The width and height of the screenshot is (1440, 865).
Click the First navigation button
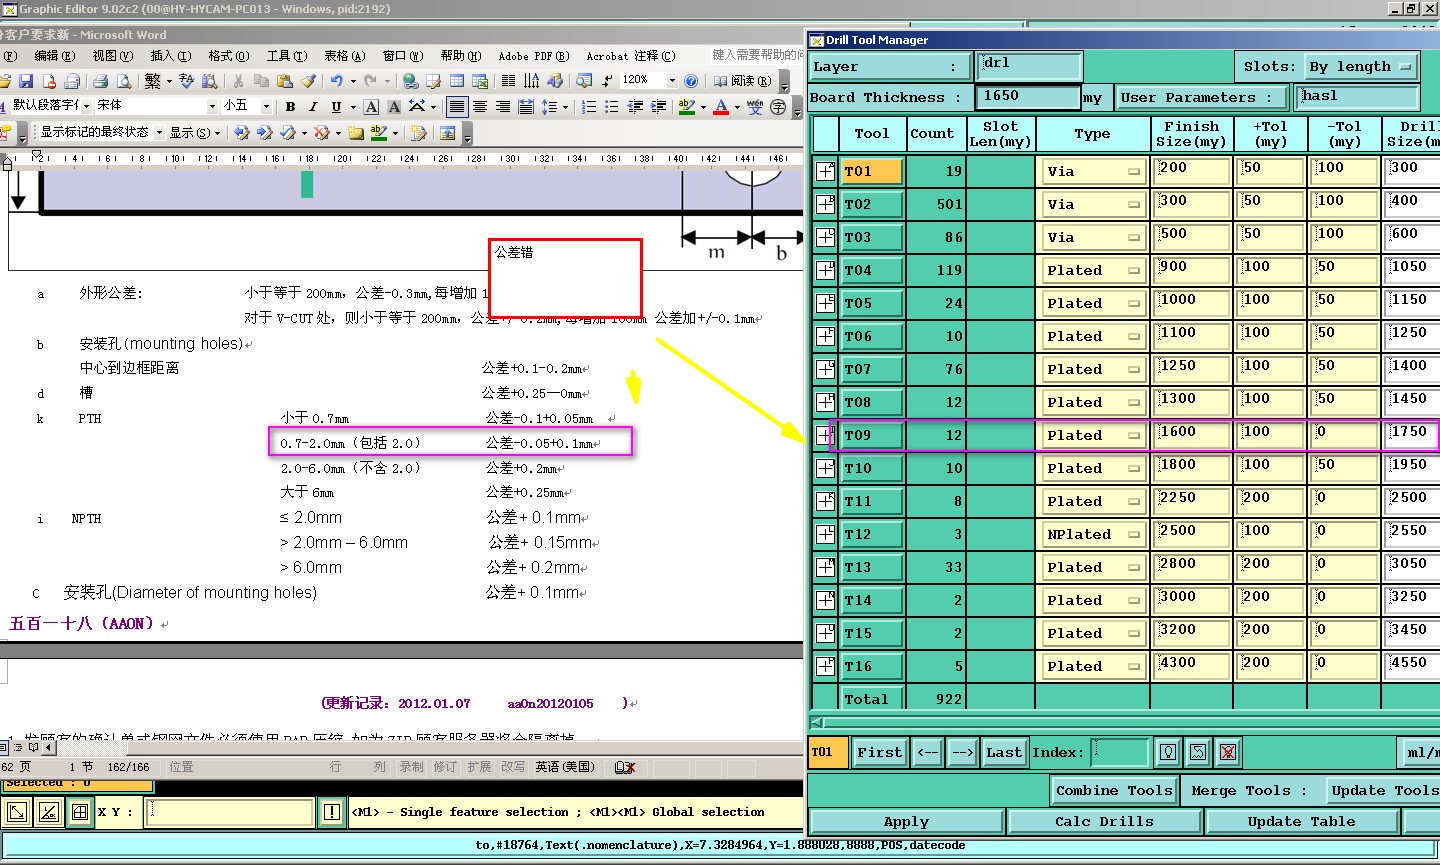tap(879, 752)
